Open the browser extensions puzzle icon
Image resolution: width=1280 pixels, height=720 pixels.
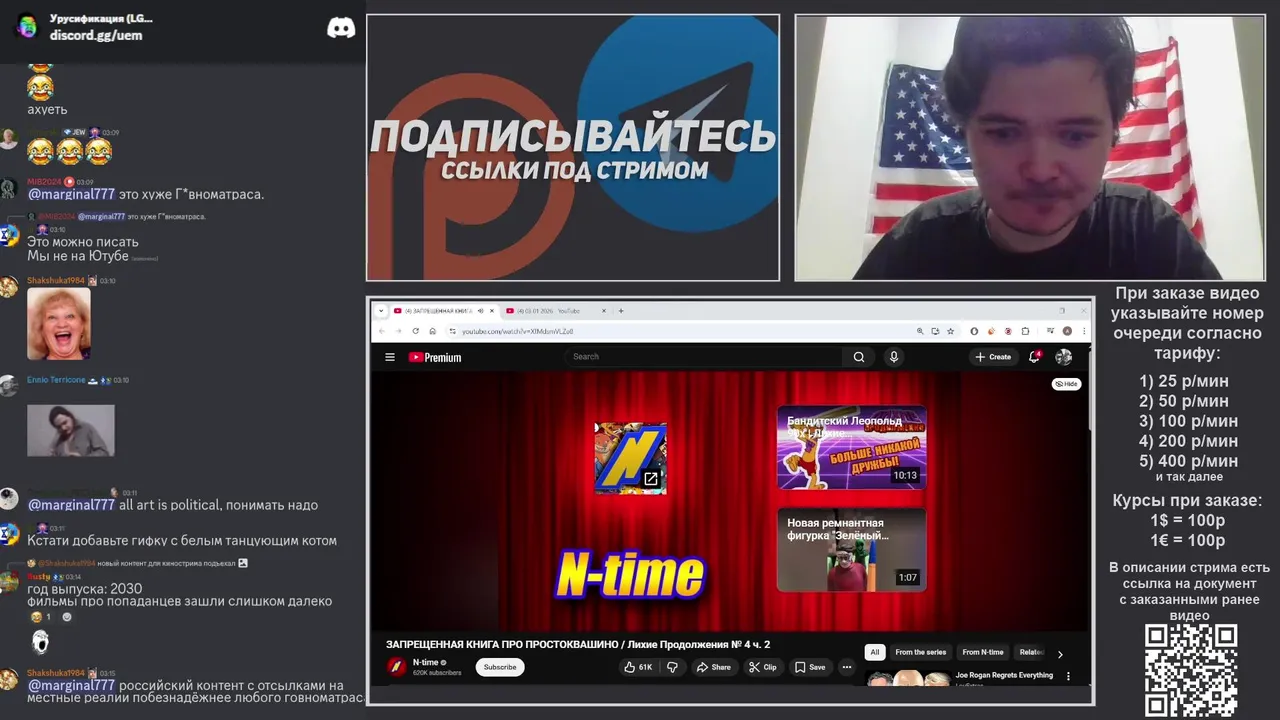(1025, 331)
